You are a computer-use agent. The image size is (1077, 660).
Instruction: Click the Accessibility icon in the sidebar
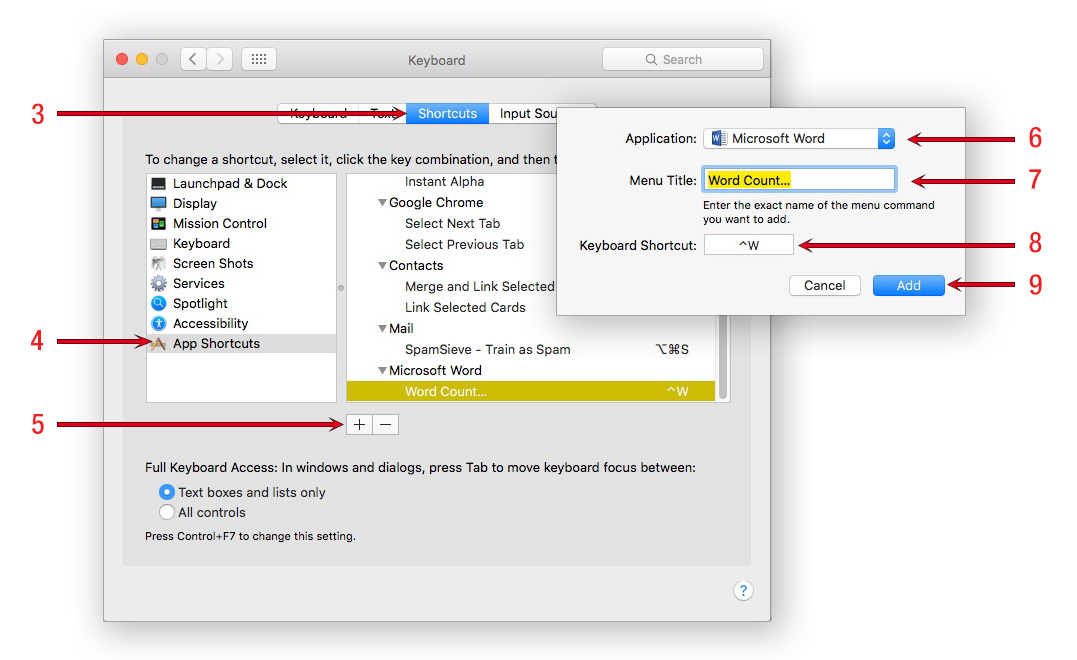[159, 323]
